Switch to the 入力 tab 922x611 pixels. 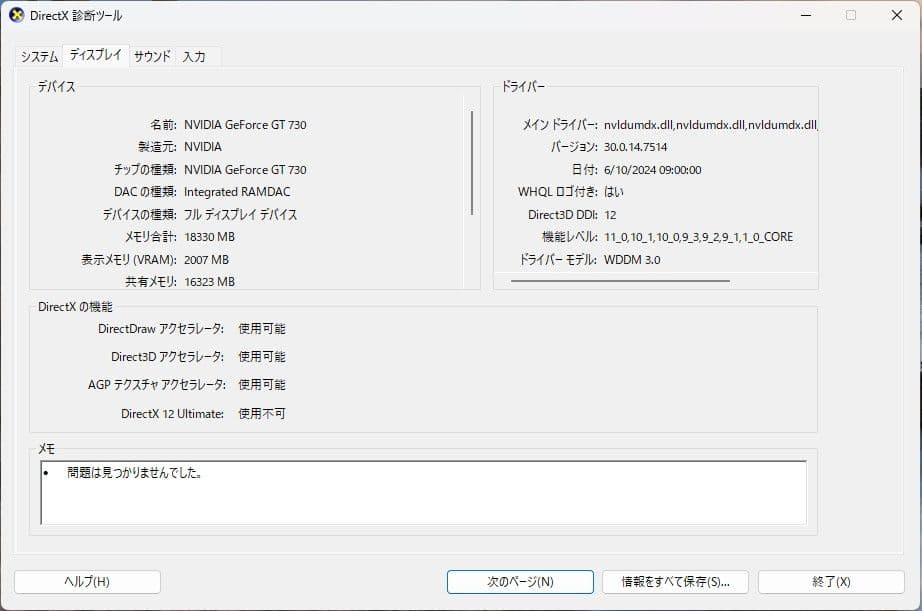[x=196, y=57]
